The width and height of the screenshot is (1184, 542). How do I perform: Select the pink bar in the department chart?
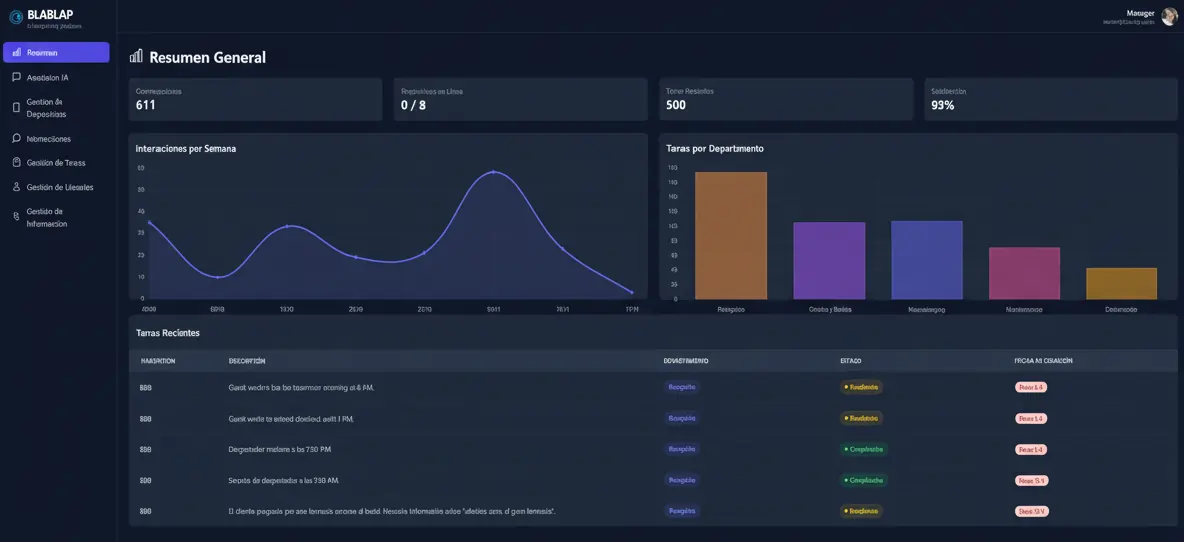click(x=1025, y=273)
